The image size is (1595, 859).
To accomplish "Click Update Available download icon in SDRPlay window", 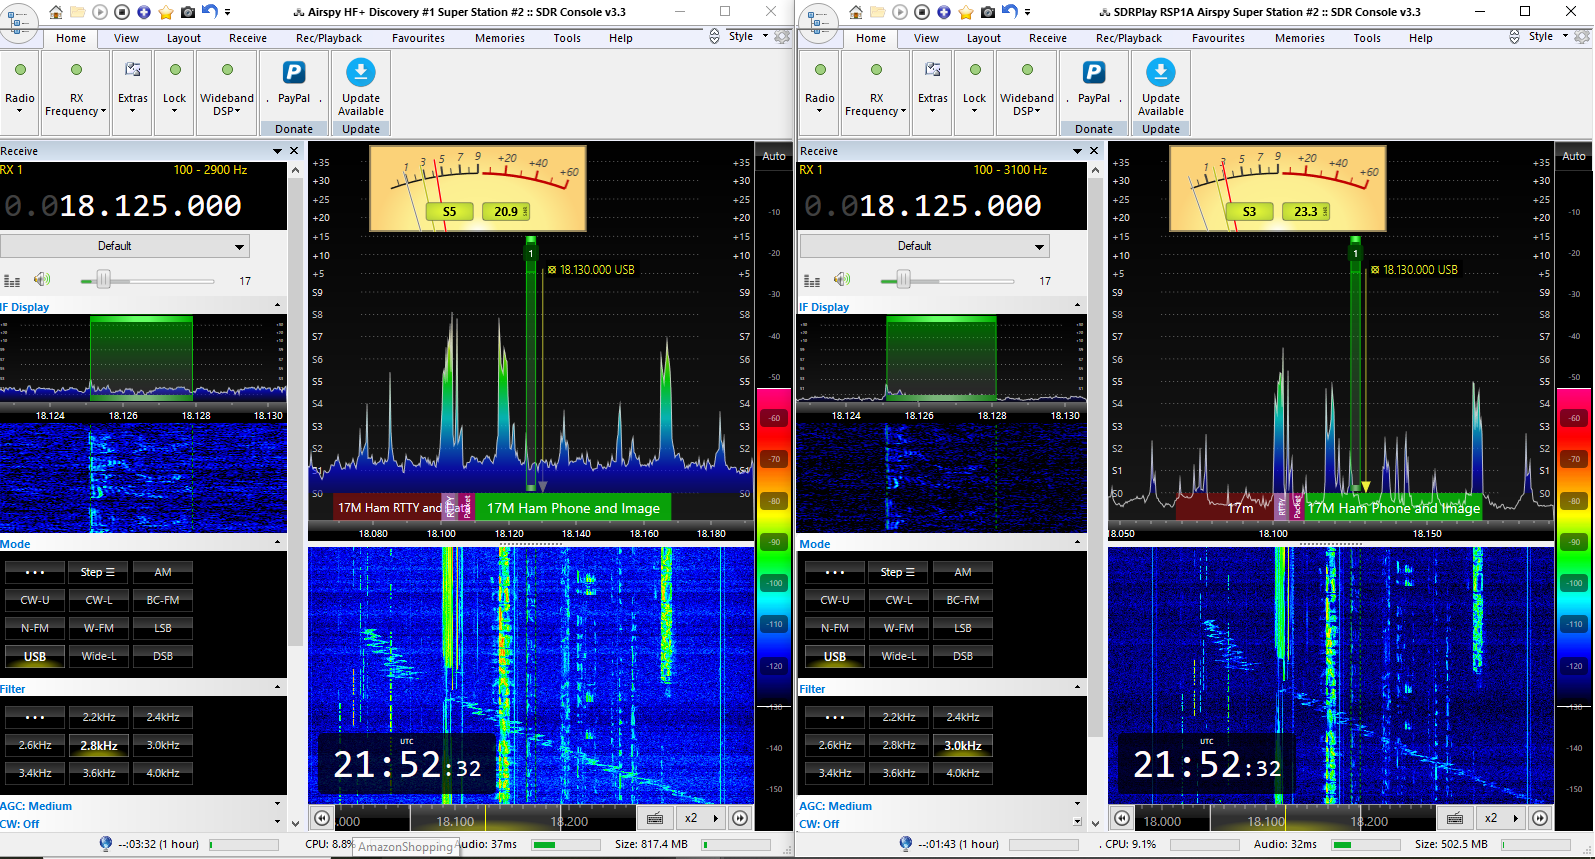I will tap(1161, 72).
